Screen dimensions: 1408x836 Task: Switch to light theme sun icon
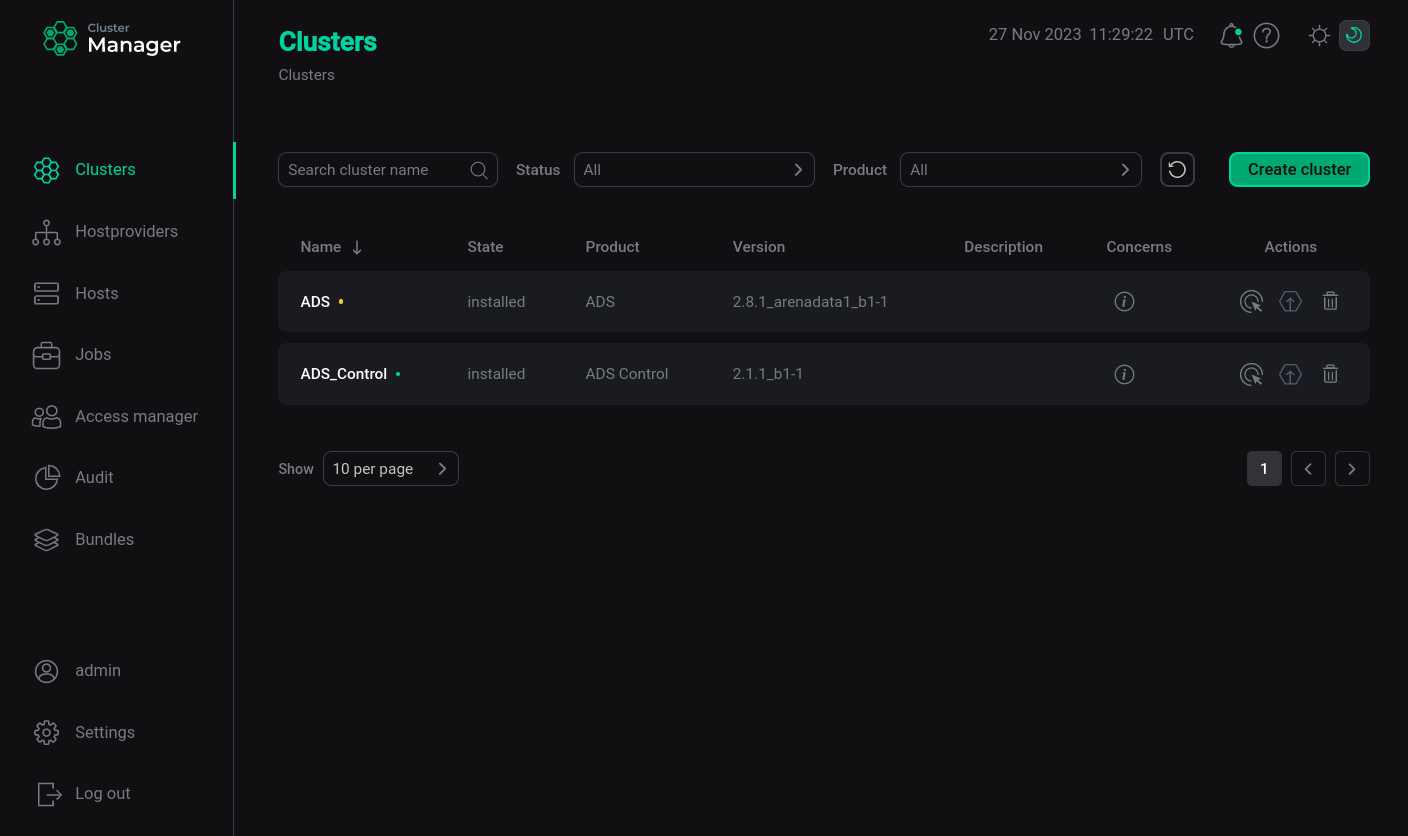coord(1319,36)
